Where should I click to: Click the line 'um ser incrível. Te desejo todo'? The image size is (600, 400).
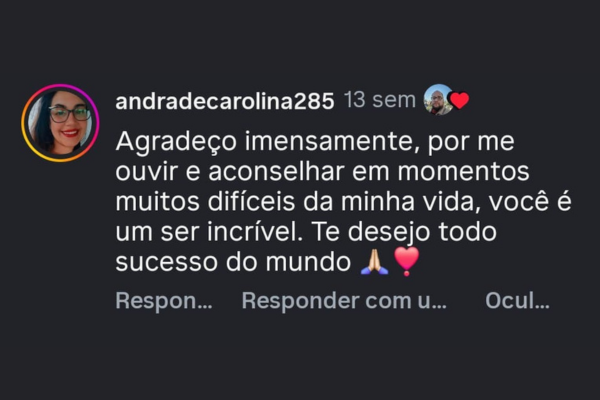(306, 232)
